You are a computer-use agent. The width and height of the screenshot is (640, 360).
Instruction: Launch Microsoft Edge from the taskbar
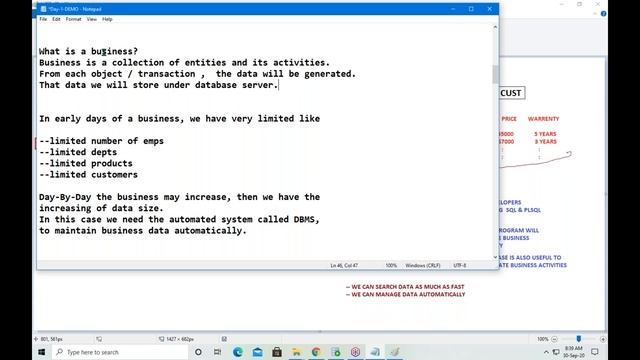coord(238,352)
